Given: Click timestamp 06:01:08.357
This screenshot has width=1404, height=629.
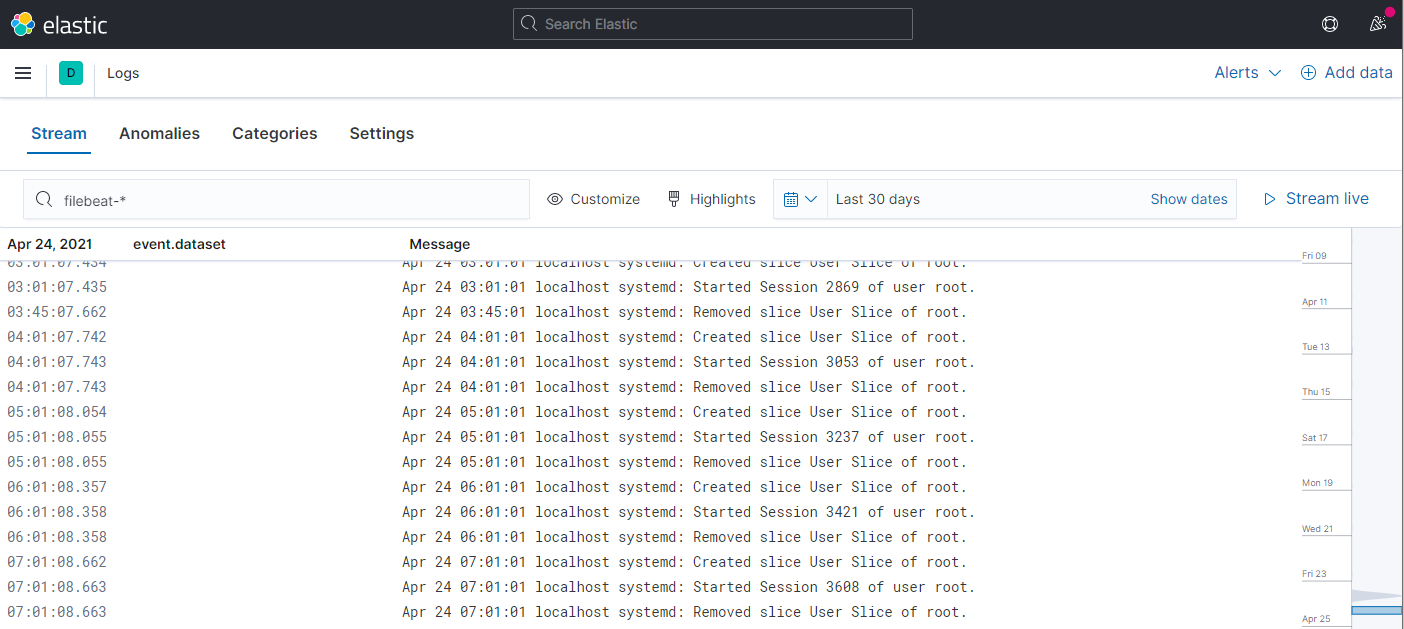Looking at the screenshot, I should click(57, 487).
